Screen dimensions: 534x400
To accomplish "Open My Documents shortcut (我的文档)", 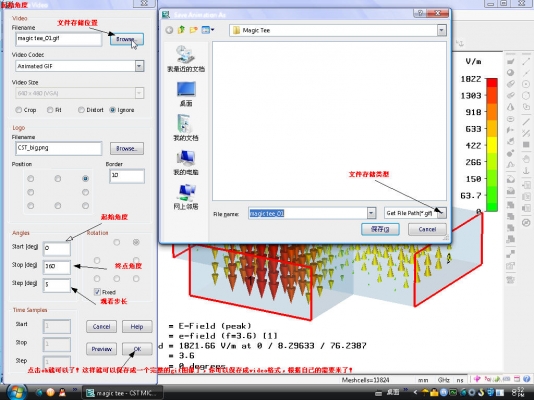I will [x=186, y=128].
